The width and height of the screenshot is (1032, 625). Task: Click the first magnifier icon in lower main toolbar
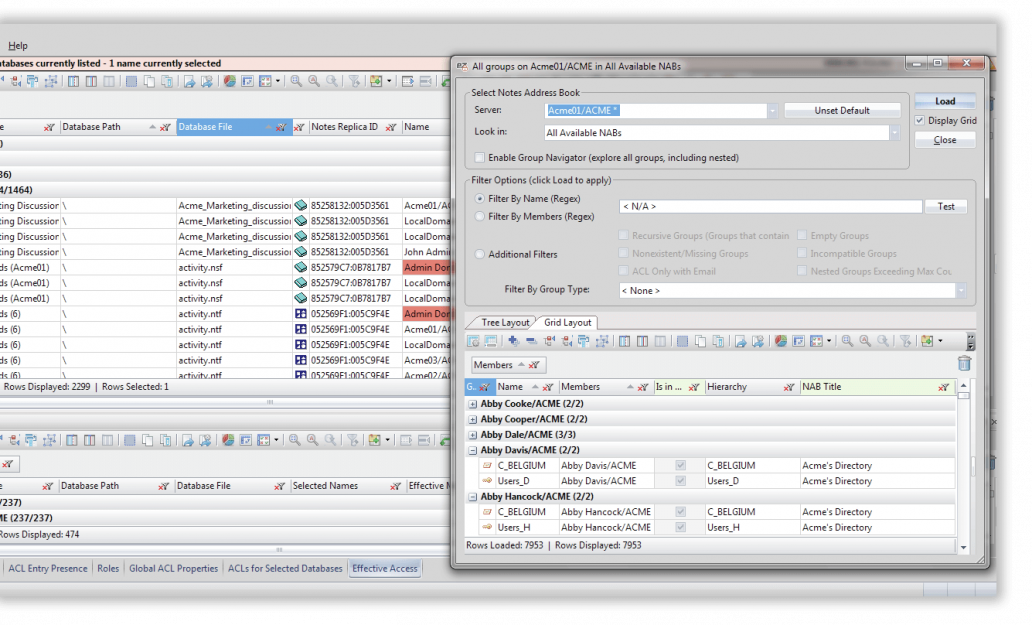tap(295, 439)
